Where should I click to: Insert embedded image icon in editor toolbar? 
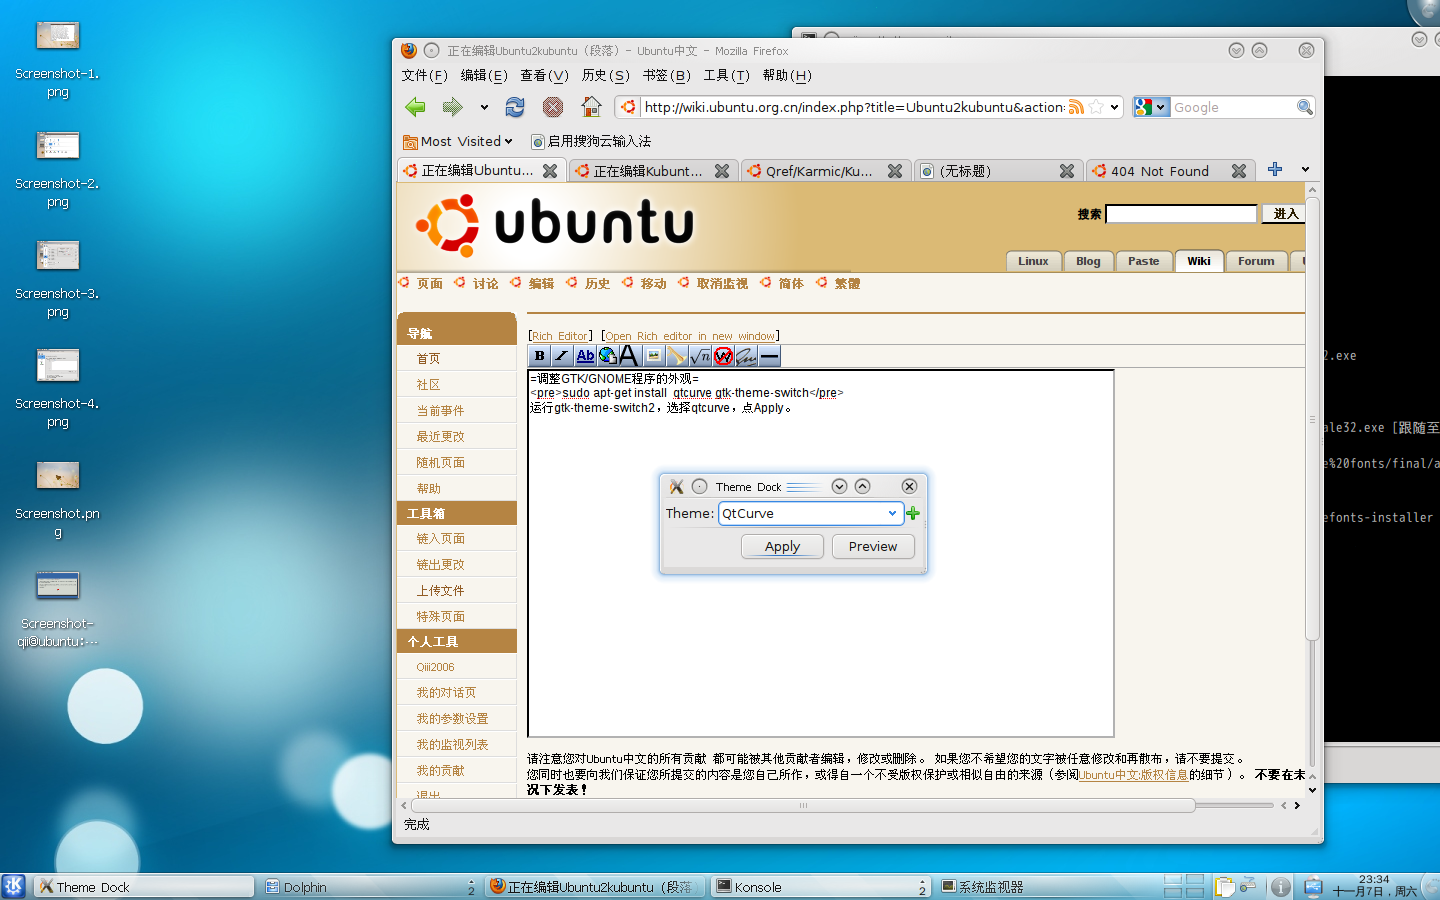click(654, 356)
